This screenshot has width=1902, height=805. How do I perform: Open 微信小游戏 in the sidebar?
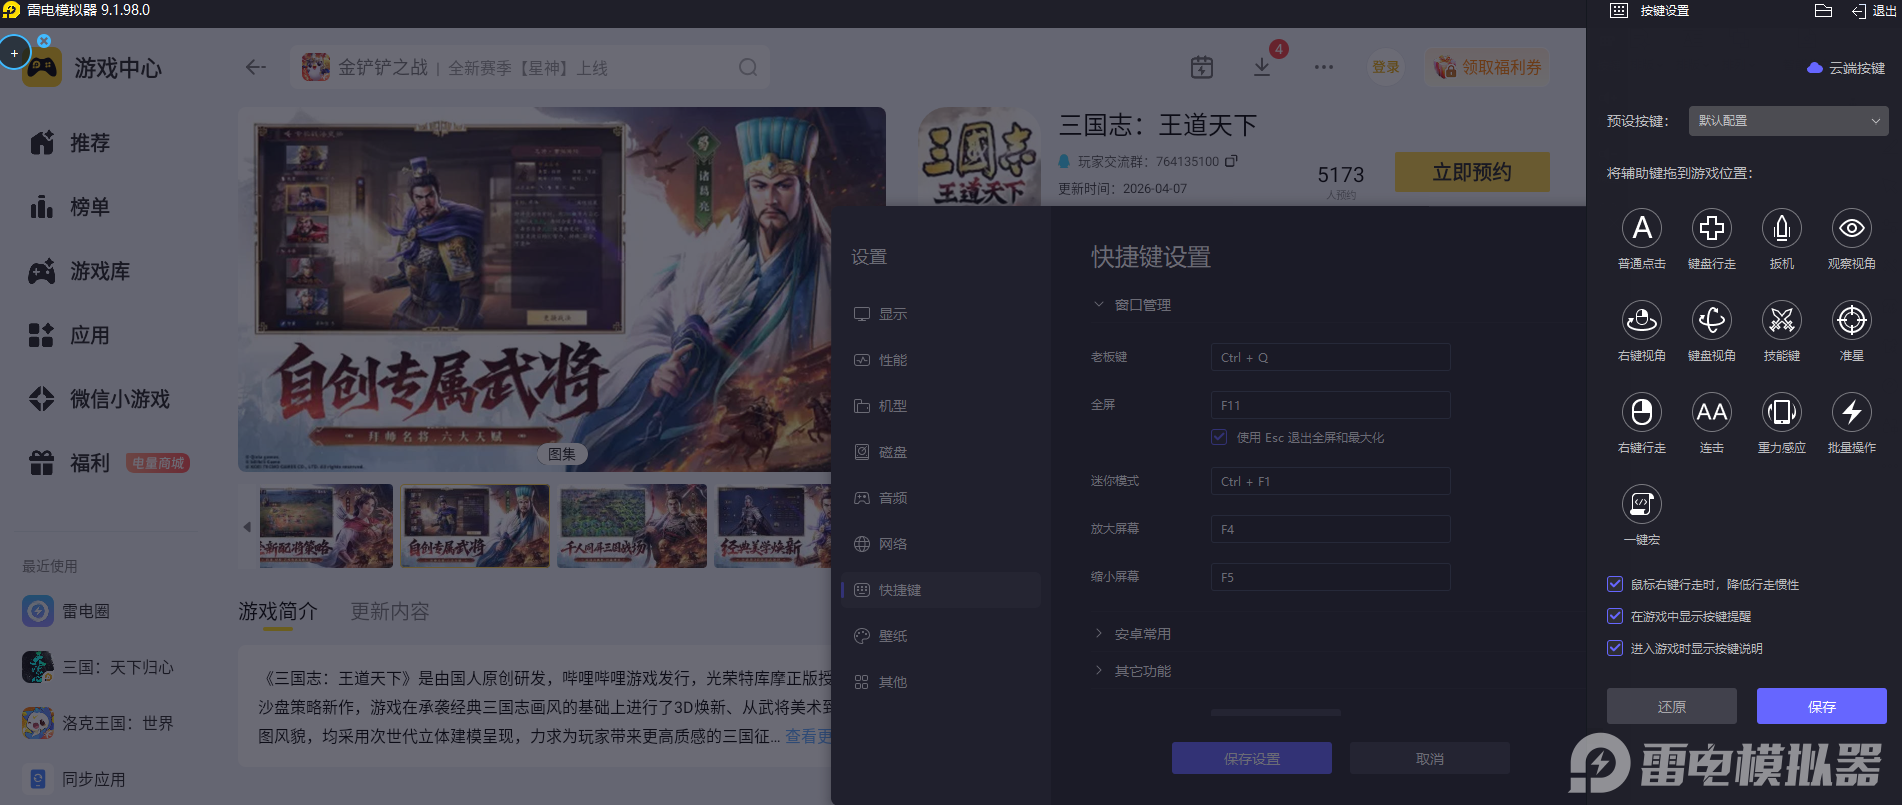(99, 399)
